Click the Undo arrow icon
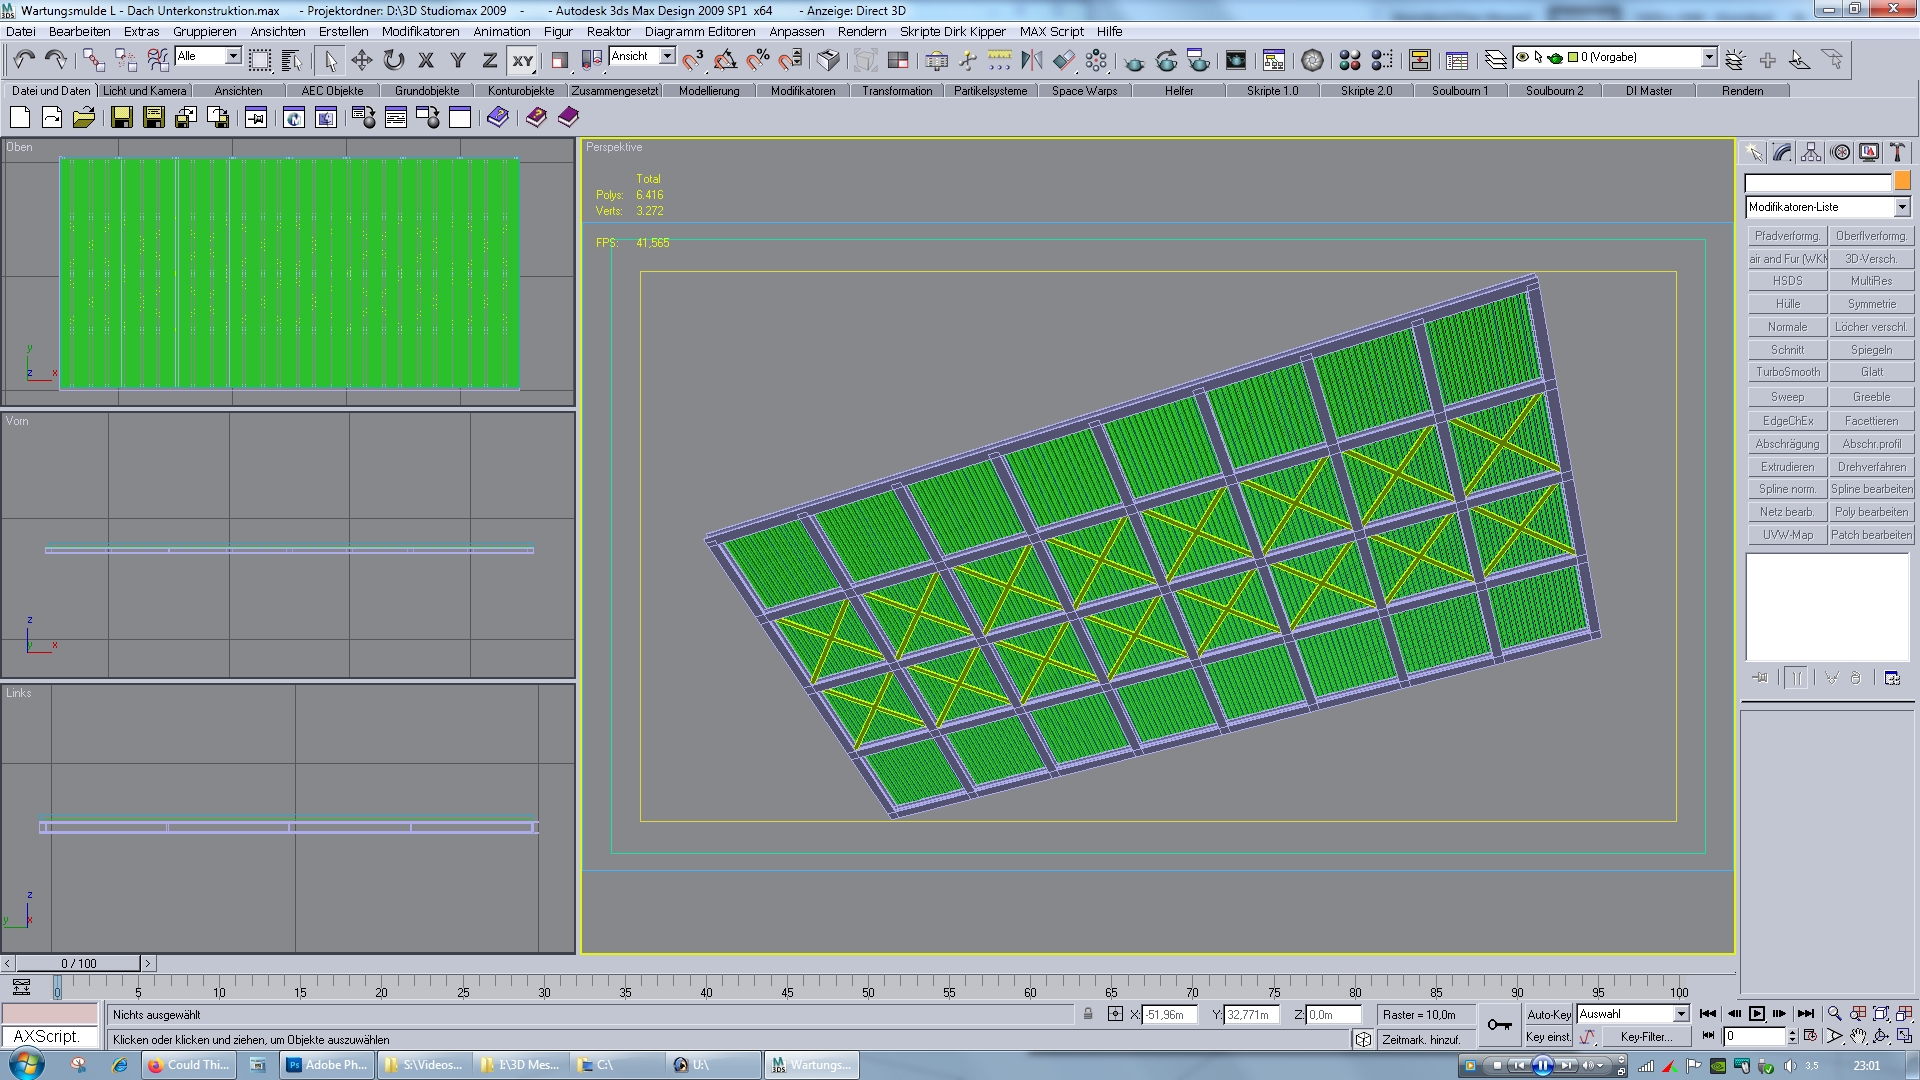Viewport: 1920px width, 1080px height. [24, 60]
